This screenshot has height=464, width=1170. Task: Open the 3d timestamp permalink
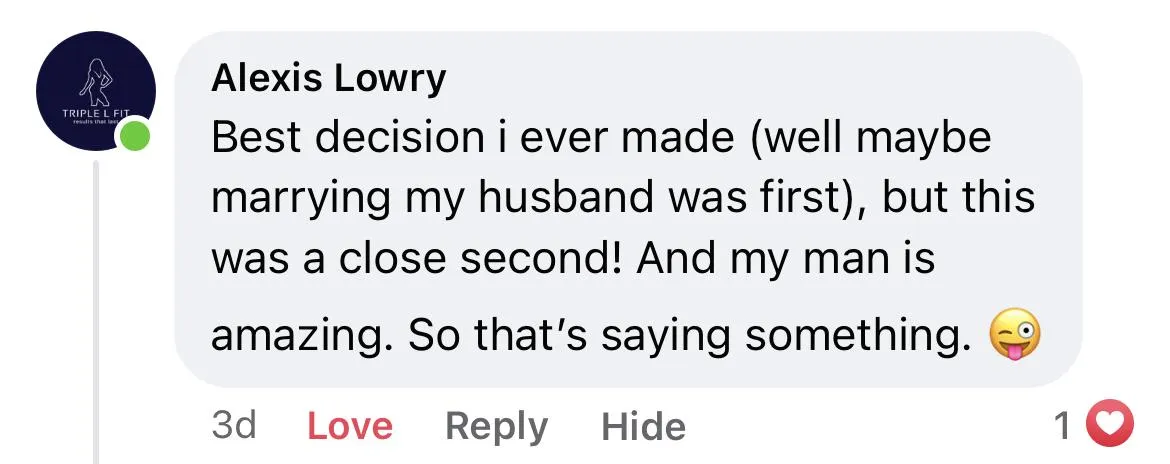(x=234, y=427)
